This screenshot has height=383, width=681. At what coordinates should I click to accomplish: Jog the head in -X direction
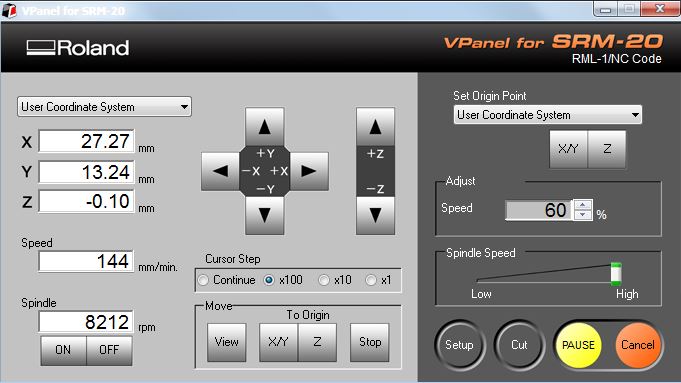(221, 171)
